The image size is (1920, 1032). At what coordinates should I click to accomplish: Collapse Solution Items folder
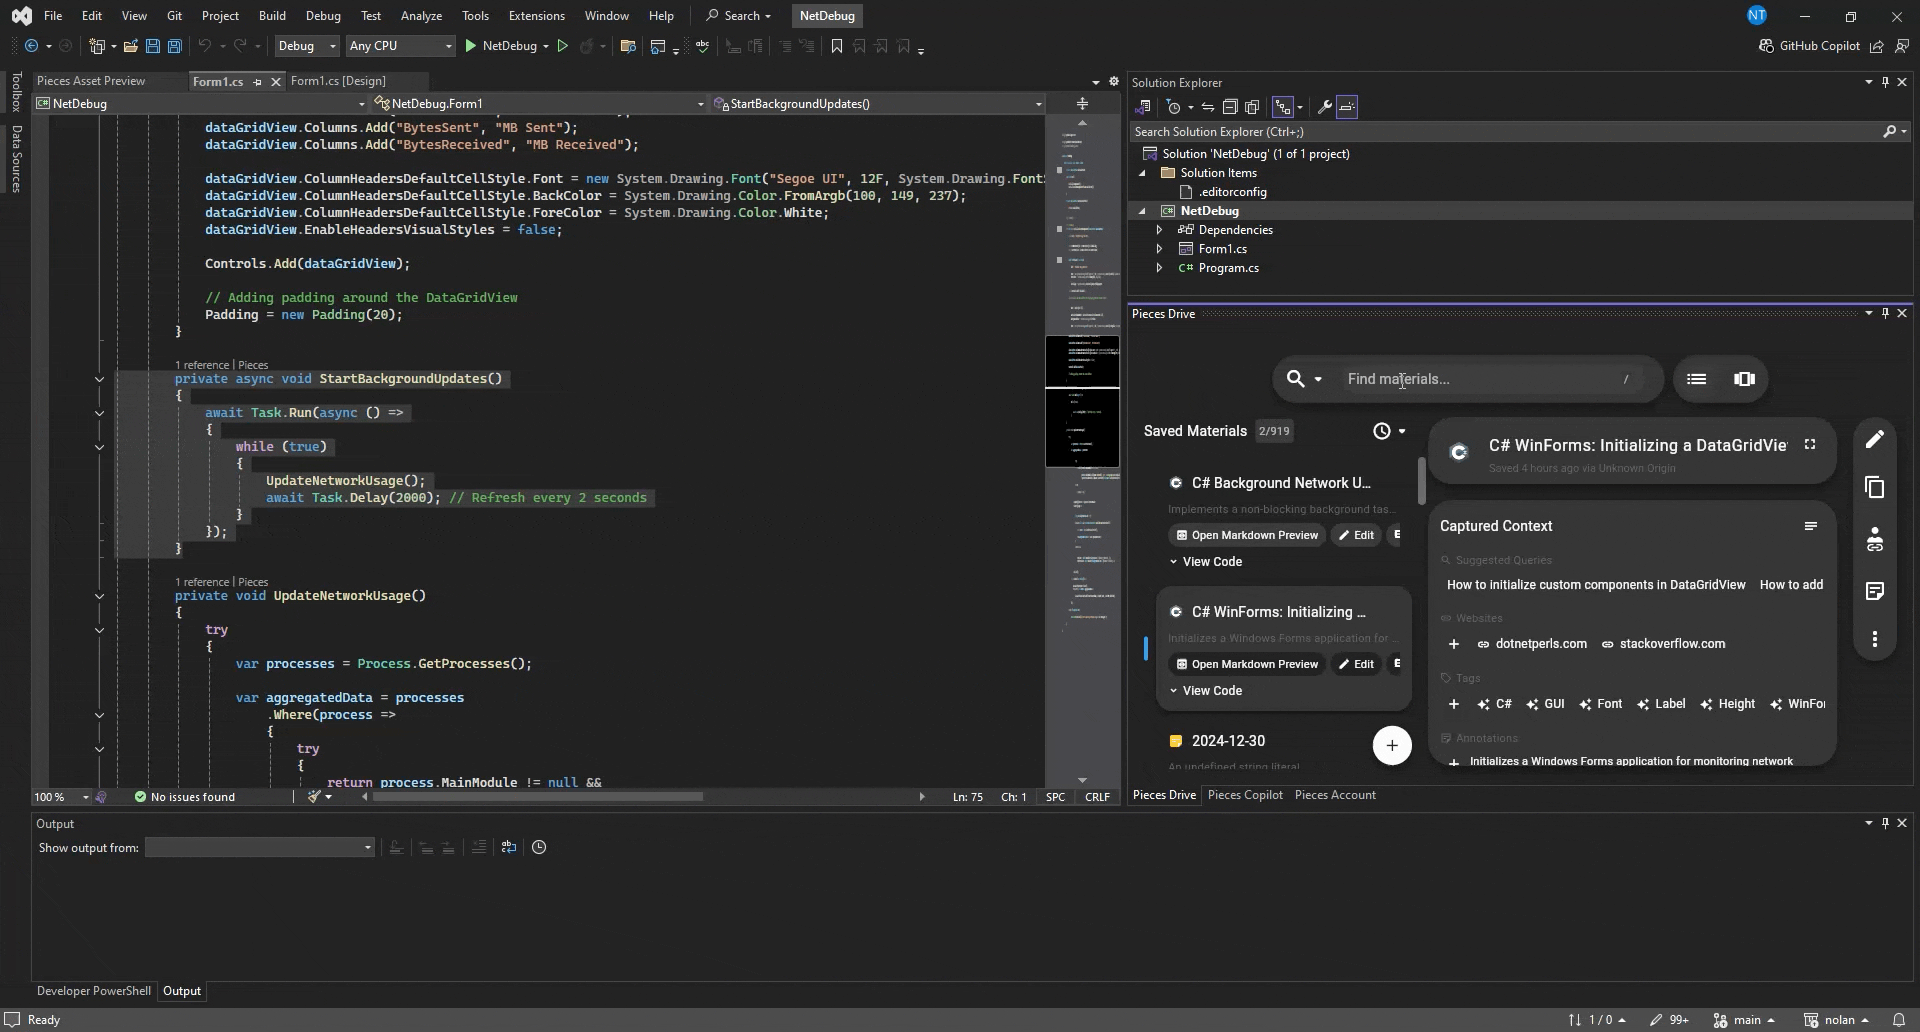point(1142,173)
